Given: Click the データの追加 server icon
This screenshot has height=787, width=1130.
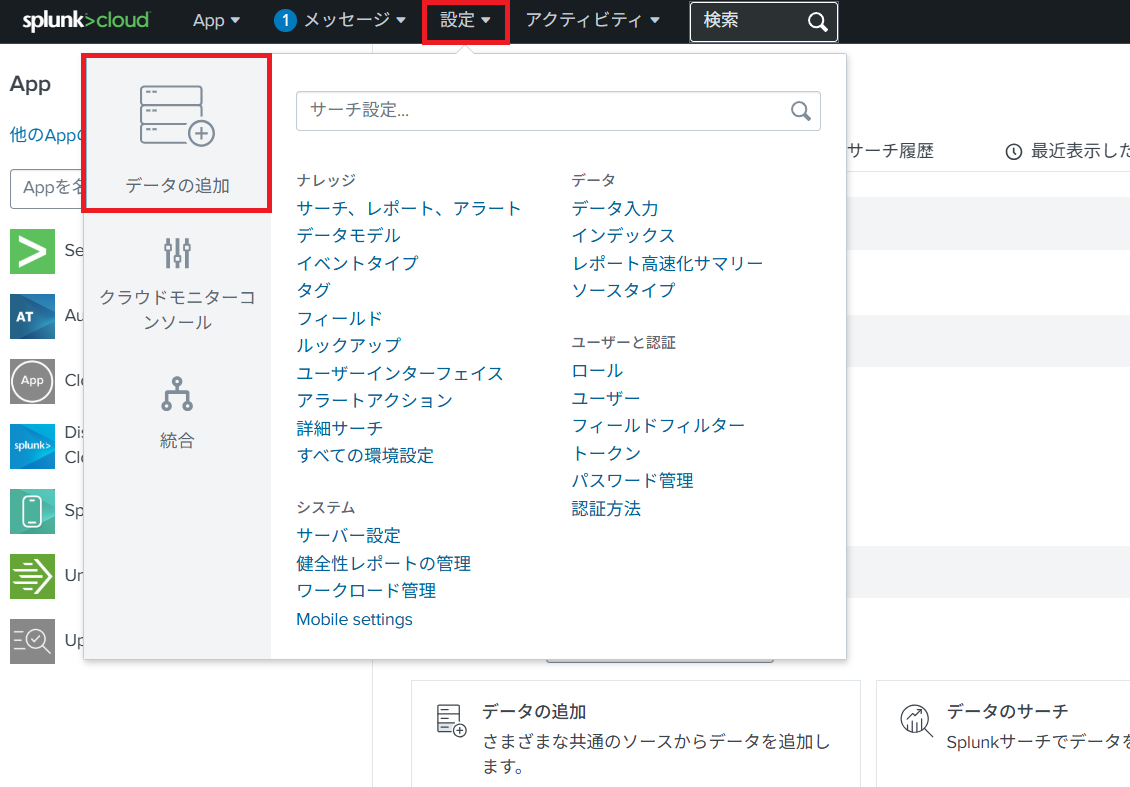Looking at the screenshot, I should [x=177, y=115].
